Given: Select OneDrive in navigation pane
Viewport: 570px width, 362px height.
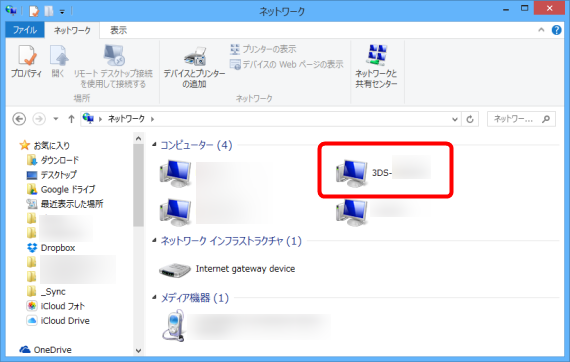Looking at the screenshot, I should (45, 350).
